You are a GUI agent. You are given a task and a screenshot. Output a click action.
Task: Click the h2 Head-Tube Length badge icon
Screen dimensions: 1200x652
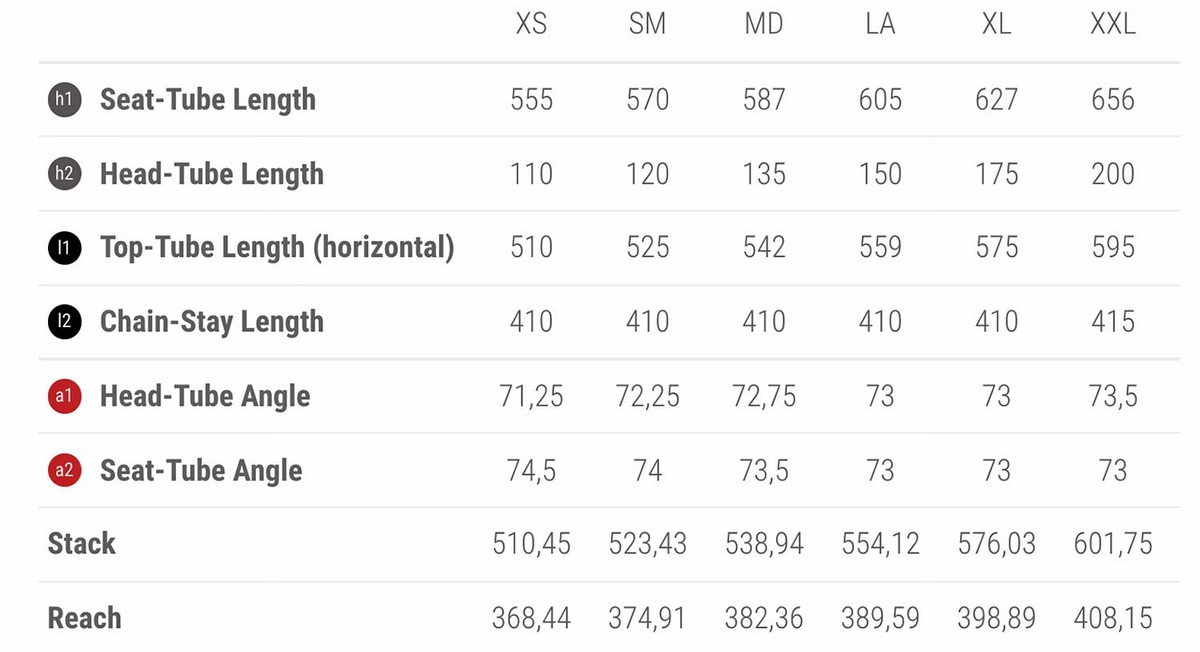tap(64, 173)
